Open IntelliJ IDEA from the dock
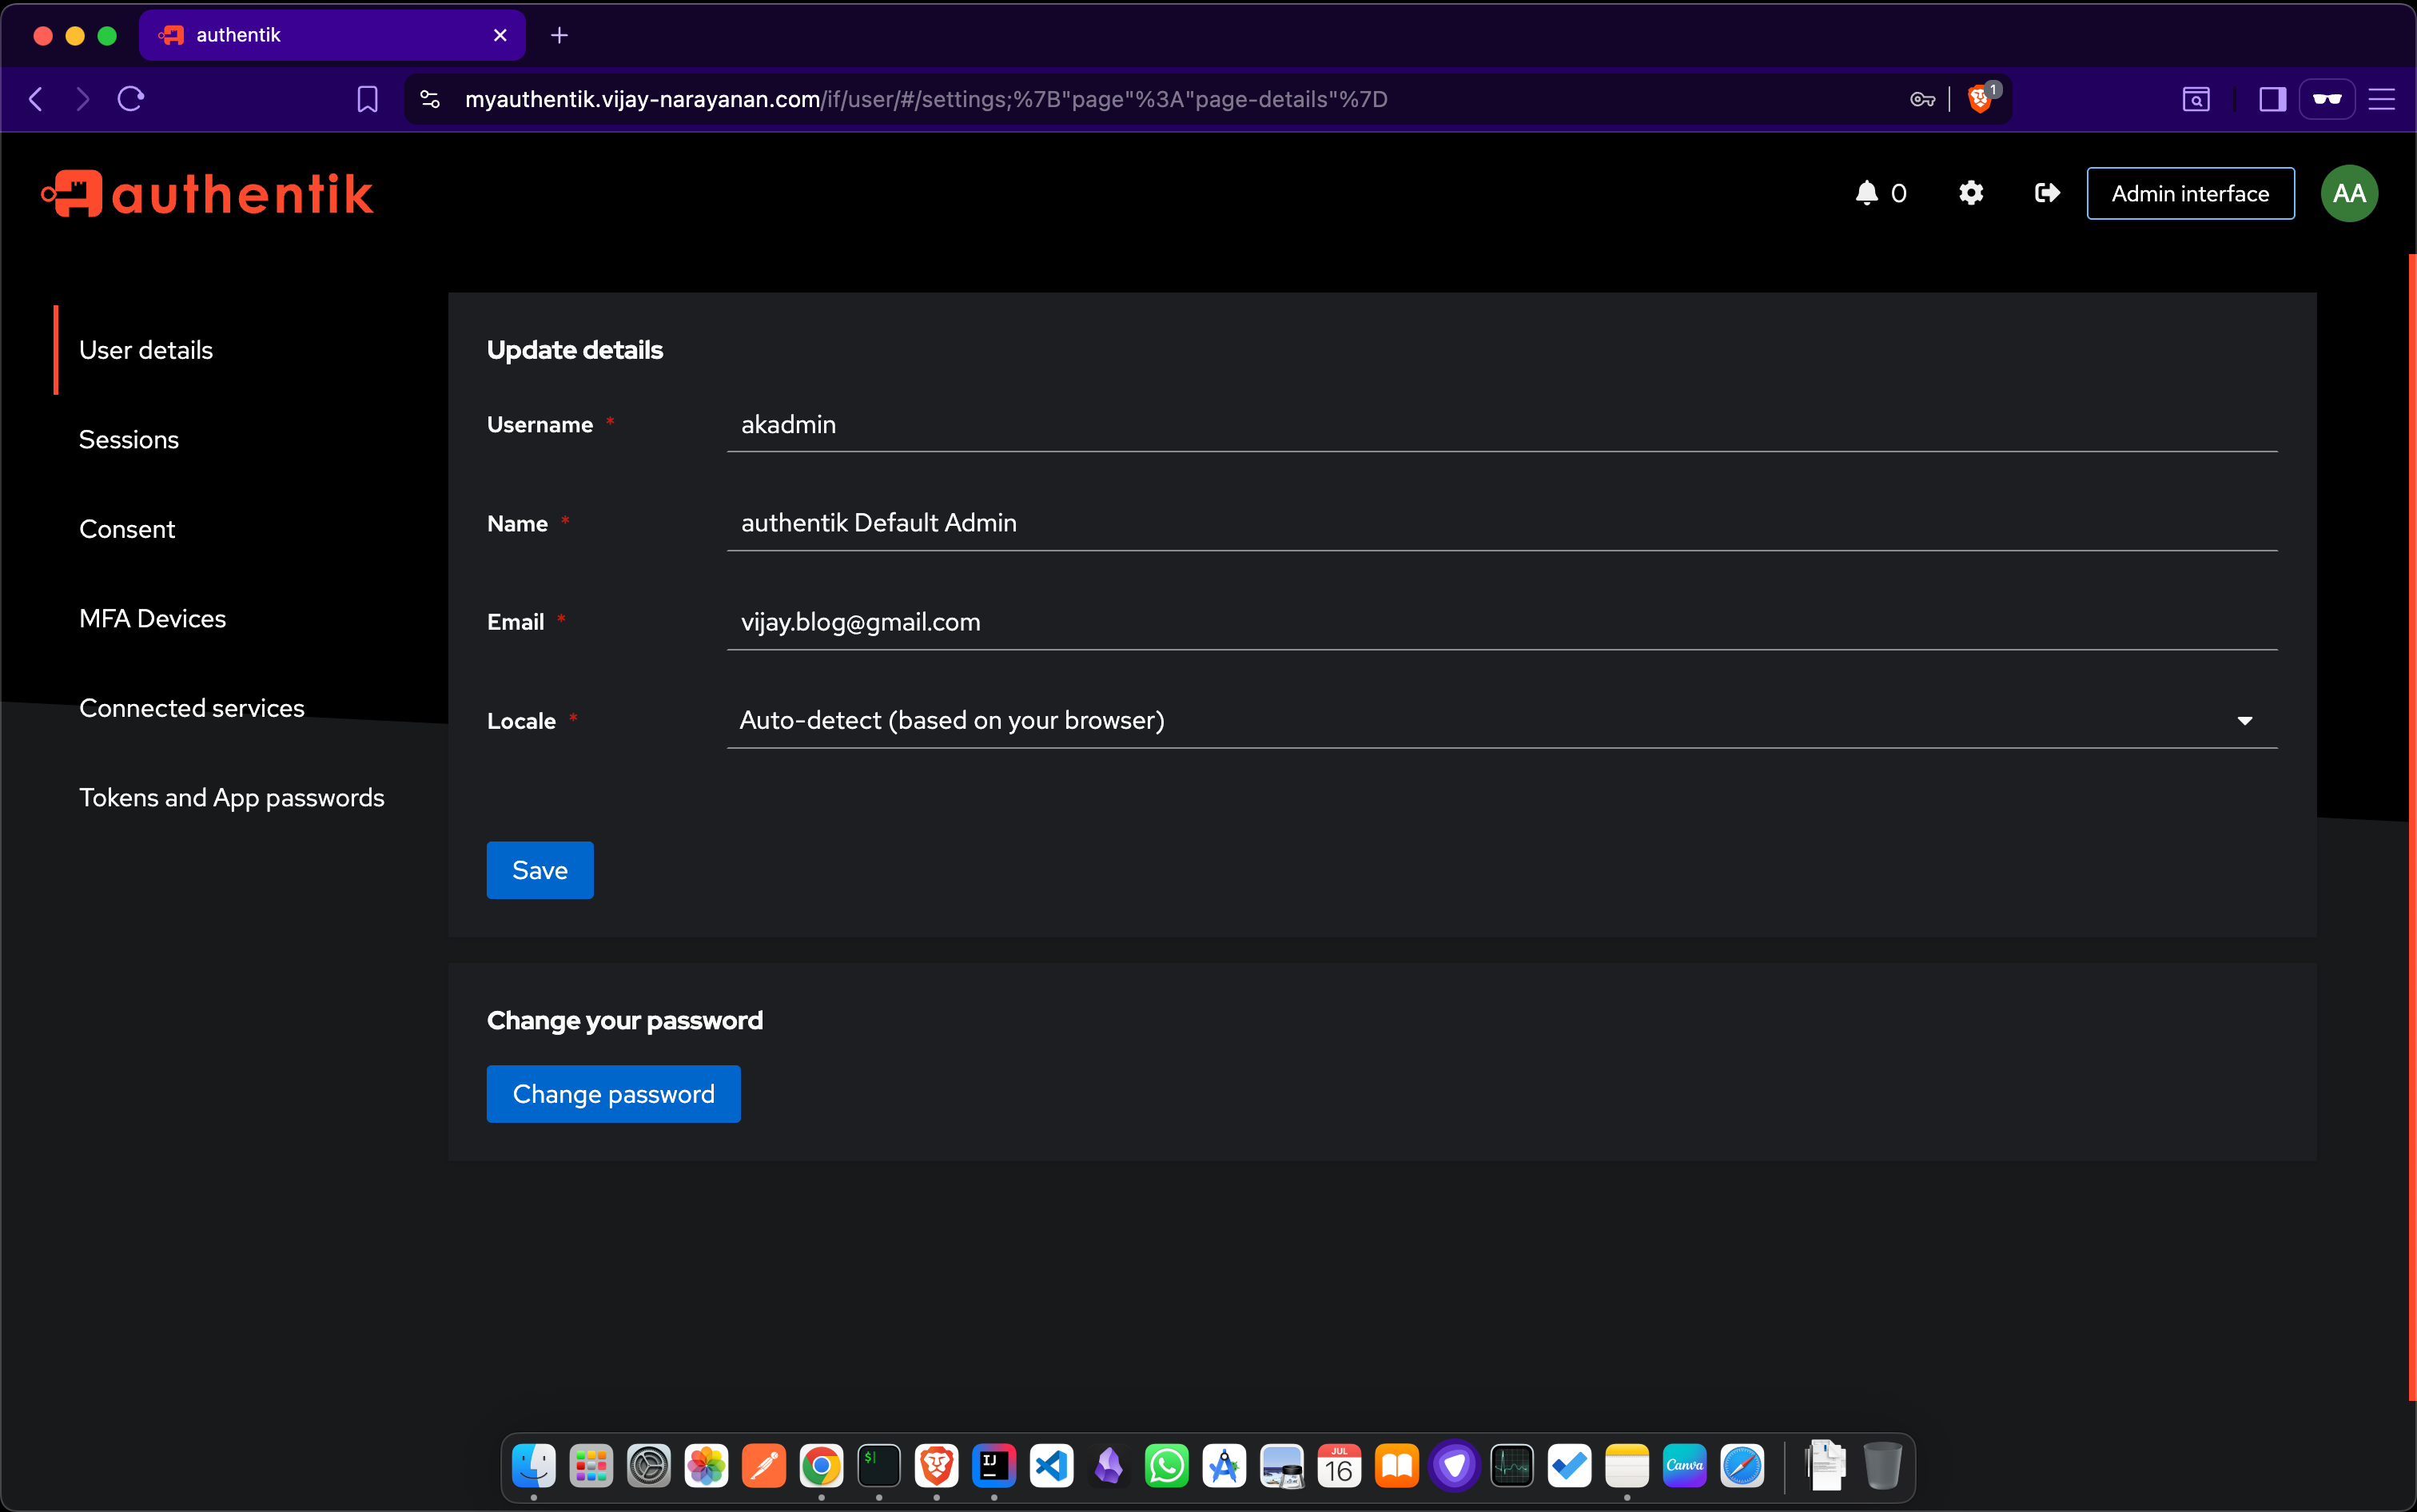The width and height of the screenshot is (2417, 1512). pyautogui.click(x=994, y=1466)
